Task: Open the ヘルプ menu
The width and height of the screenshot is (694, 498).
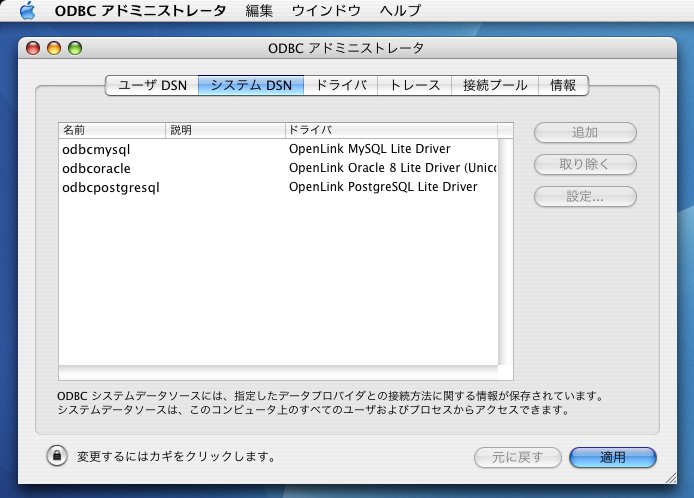Action: pyautogui.click(x=400, y=11)
